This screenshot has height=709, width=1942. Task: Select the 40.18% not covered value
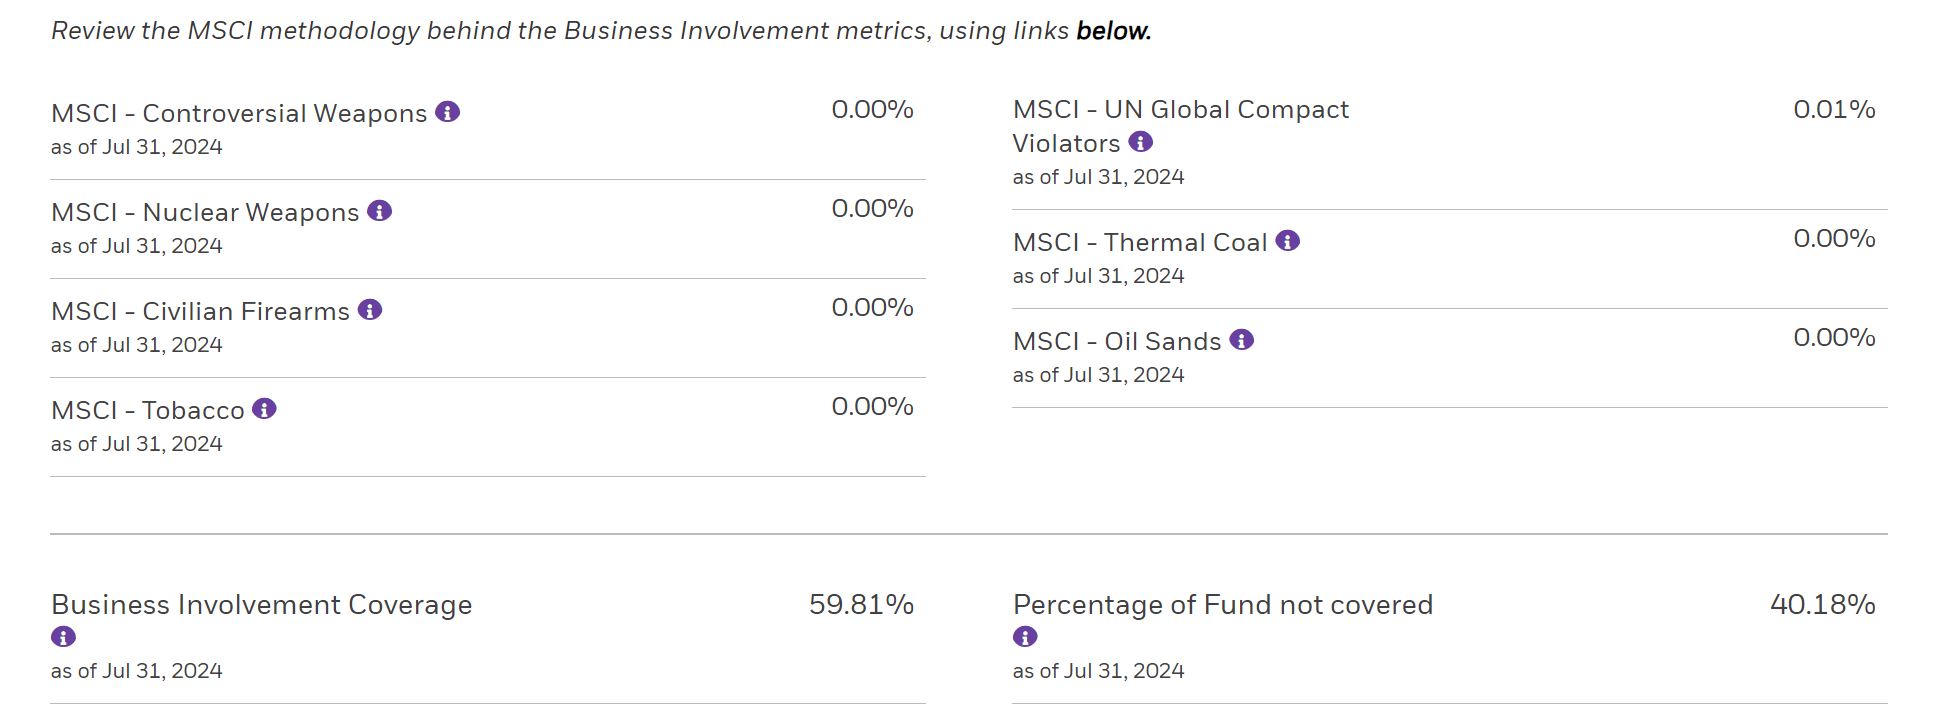(x=1822, y=604)
